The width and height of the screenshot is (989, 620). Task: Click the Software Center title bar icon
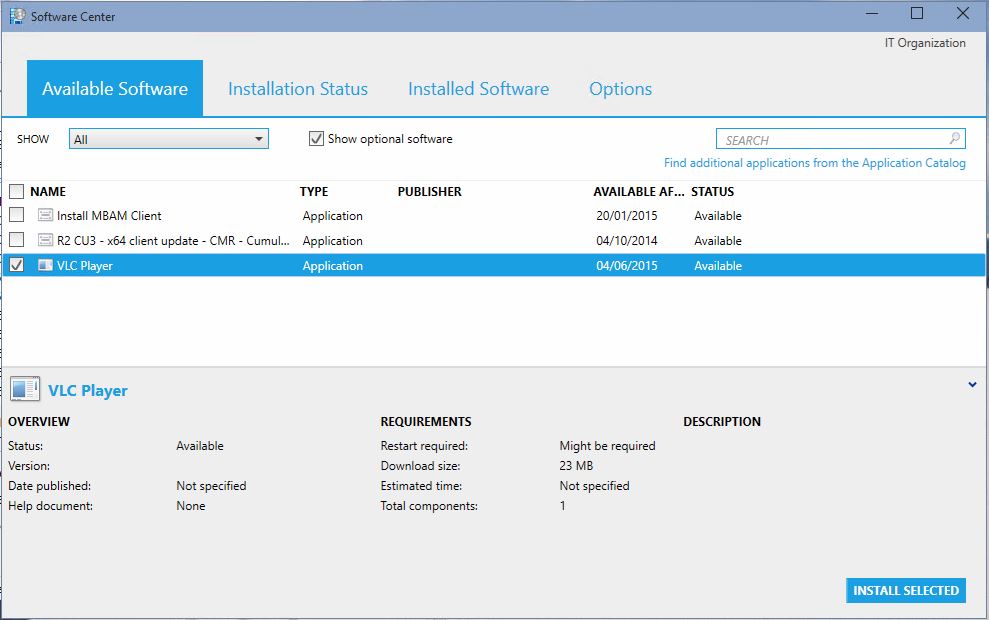(17, 16)
